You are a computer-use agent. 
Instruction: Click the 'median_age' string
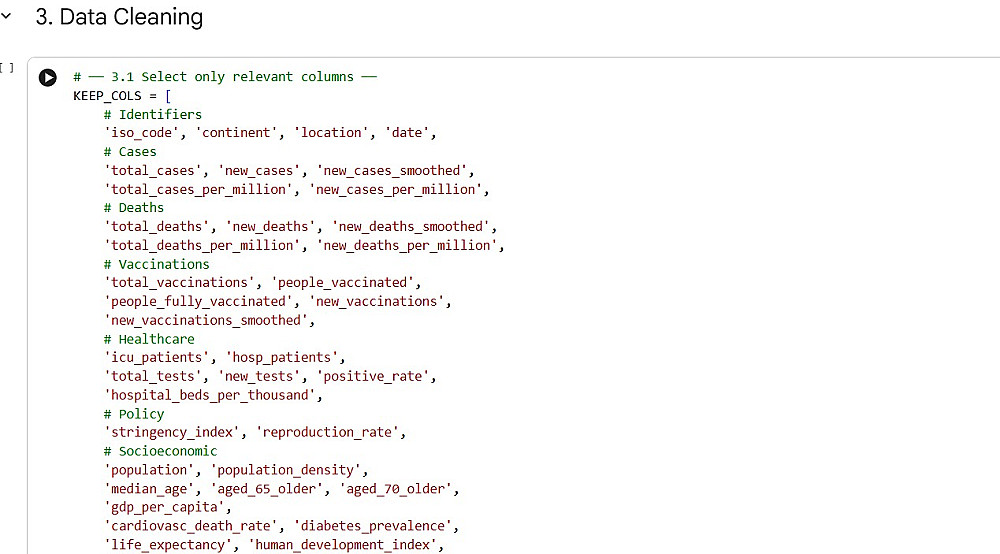click(x=149, y=489)
